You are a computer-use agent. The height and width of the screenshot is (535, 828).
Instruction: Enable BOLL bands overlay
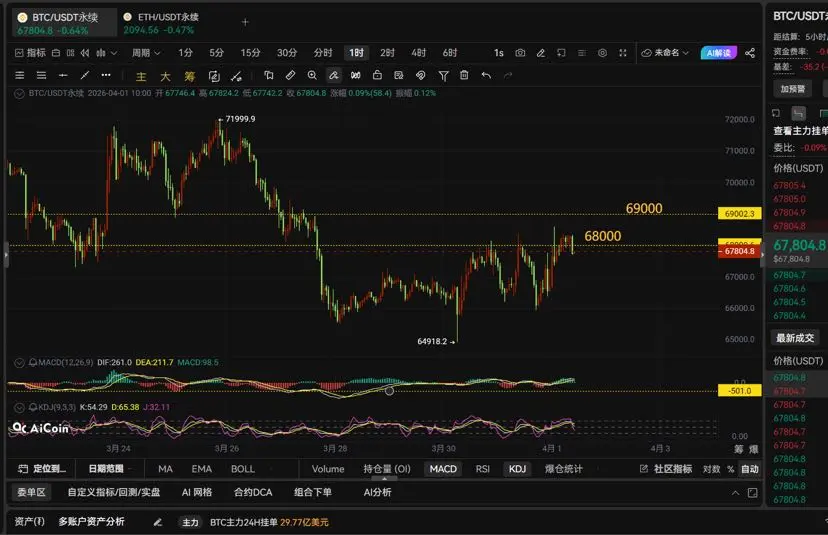[x=243, y=469]
